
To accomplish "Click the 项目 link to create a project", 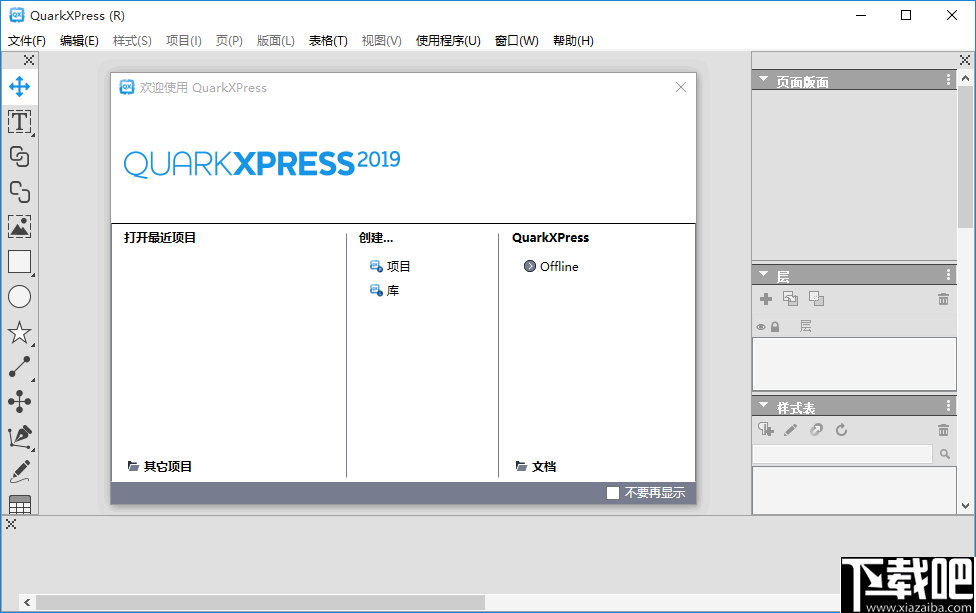I will 397,266.
